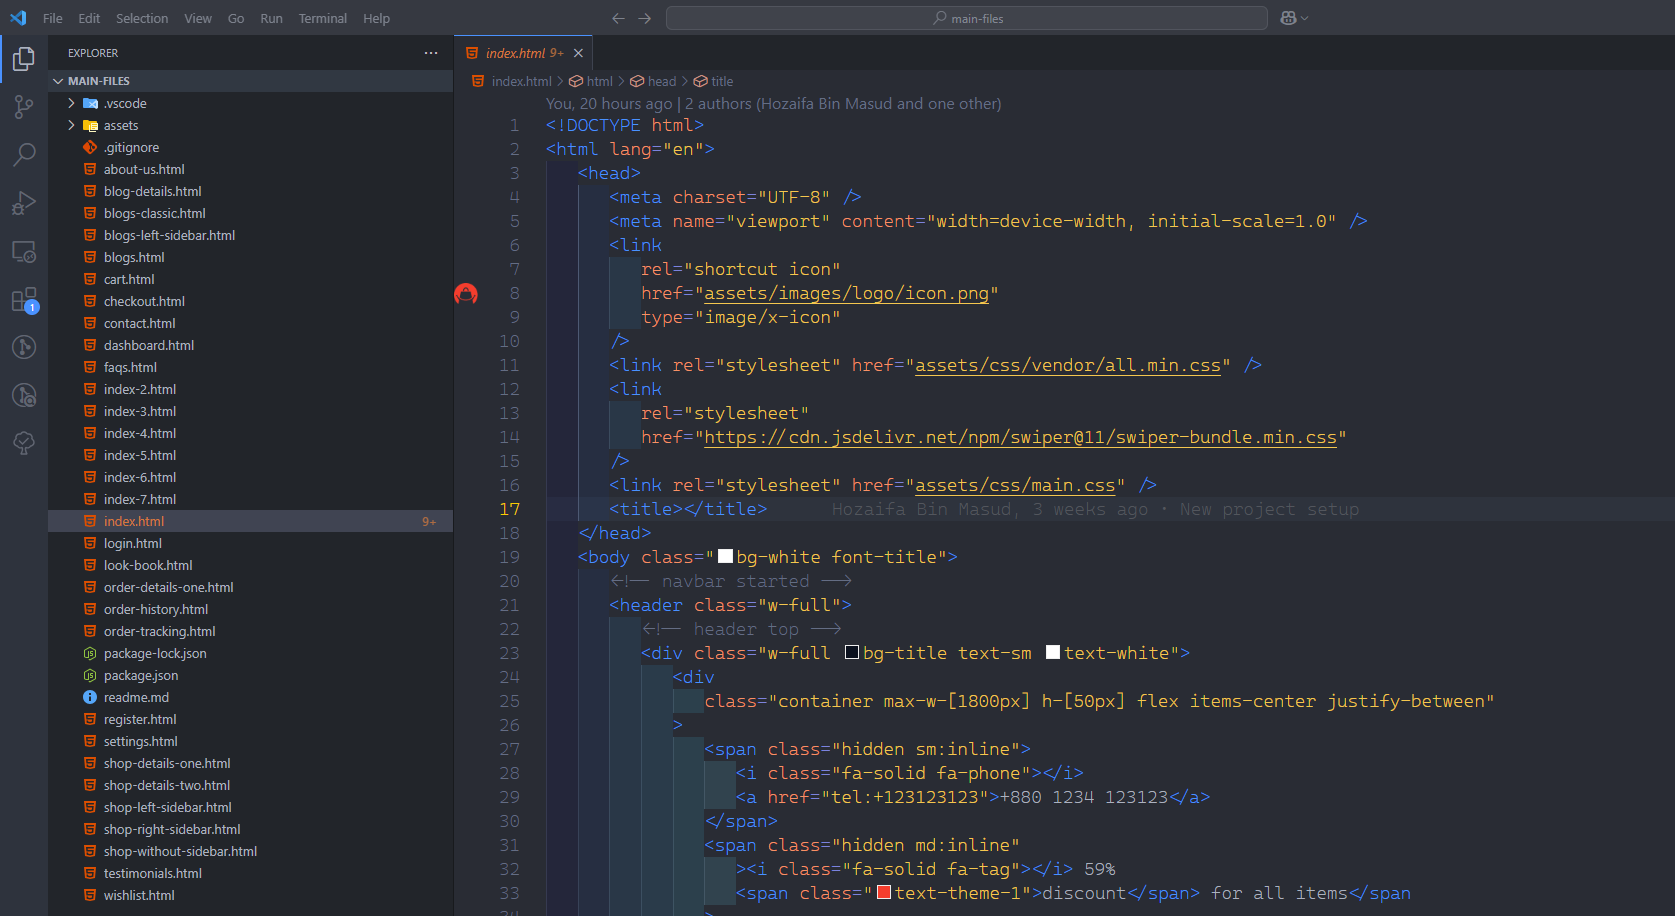Open the Copilot dropdown chevron
1675x916 pixels.
coord(1304,18)
